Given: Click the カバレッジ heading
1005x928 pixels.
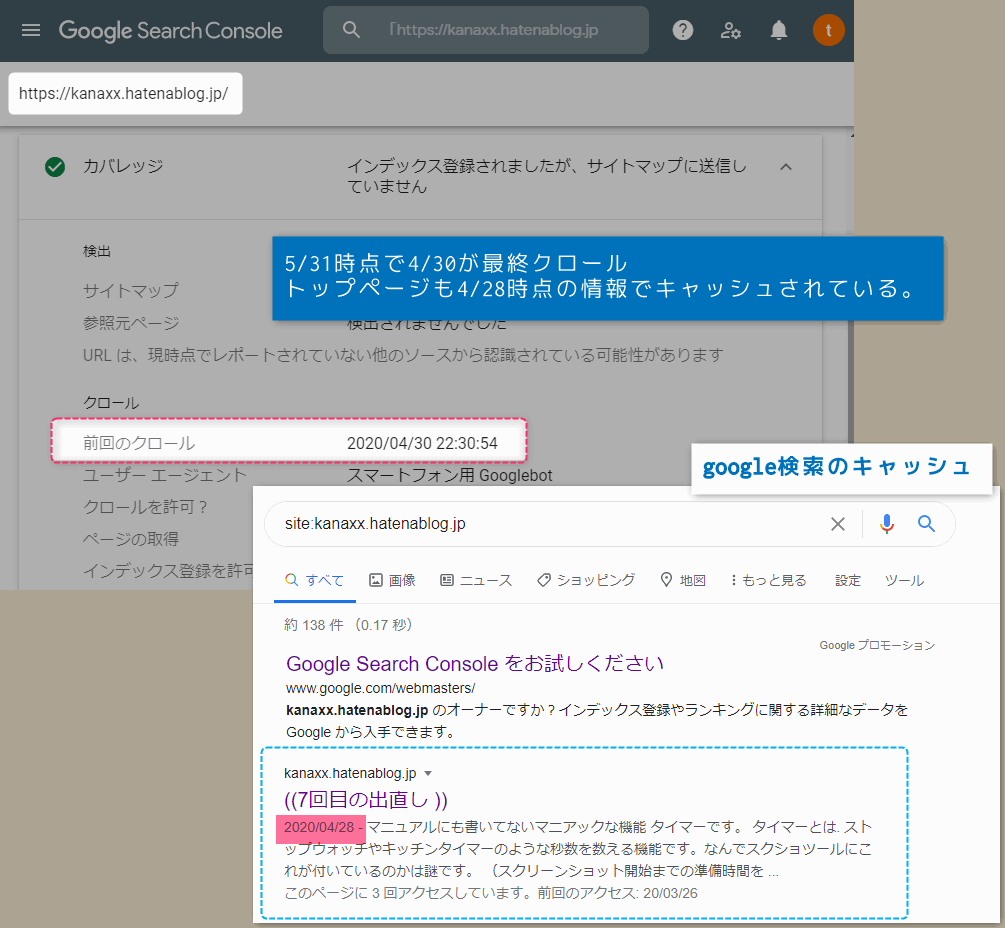Looking at the screenshot, I should (x=123, y=166).
